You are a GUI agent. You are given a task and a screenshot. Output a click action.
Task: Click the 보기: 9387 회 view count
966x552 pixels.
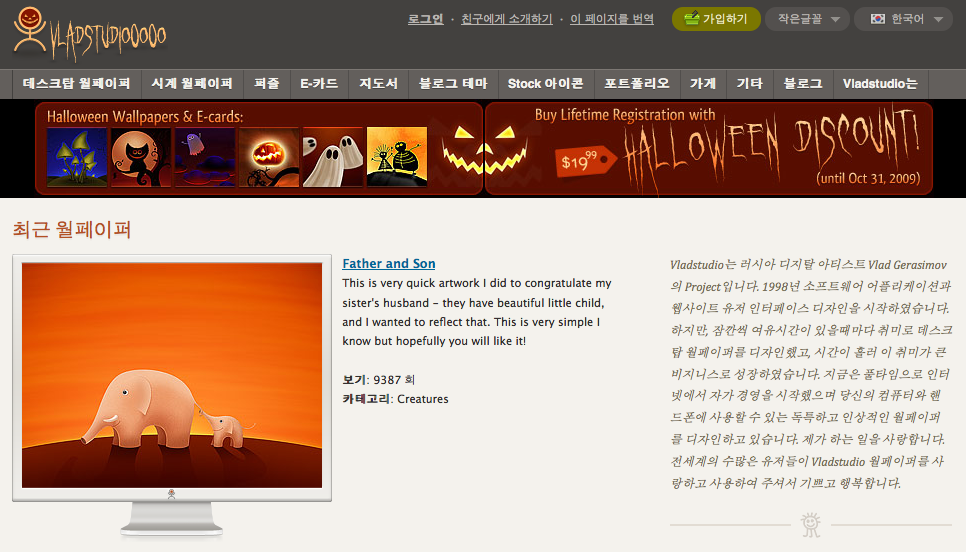pos(378,380)
